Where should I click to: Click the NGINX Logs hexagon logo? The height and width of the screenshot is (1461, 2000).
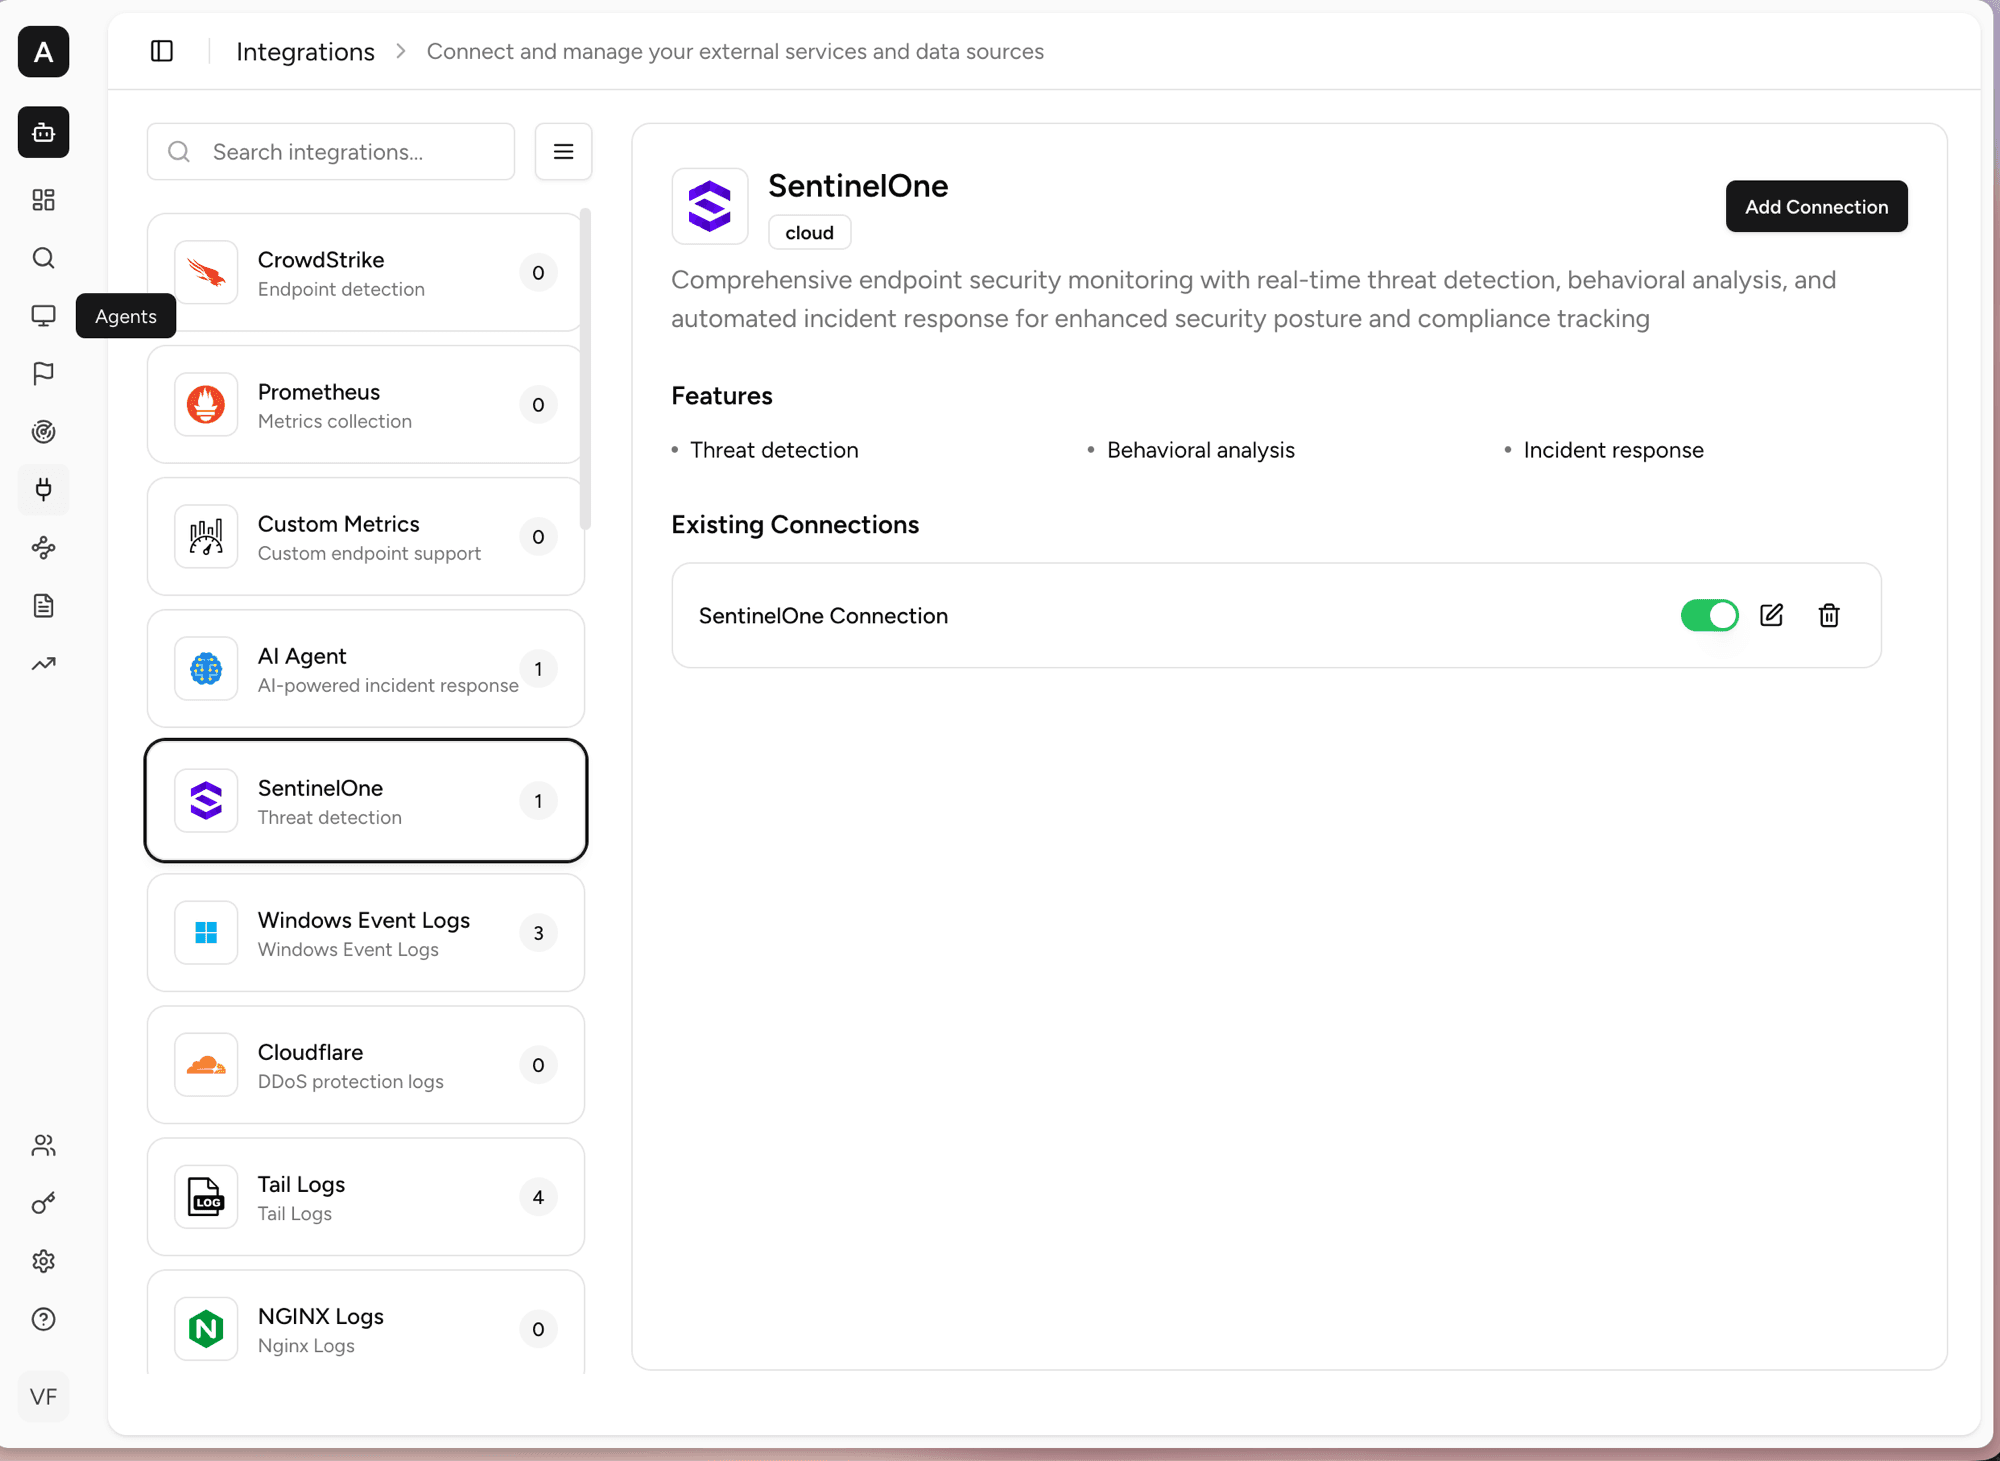(206, 1329)
